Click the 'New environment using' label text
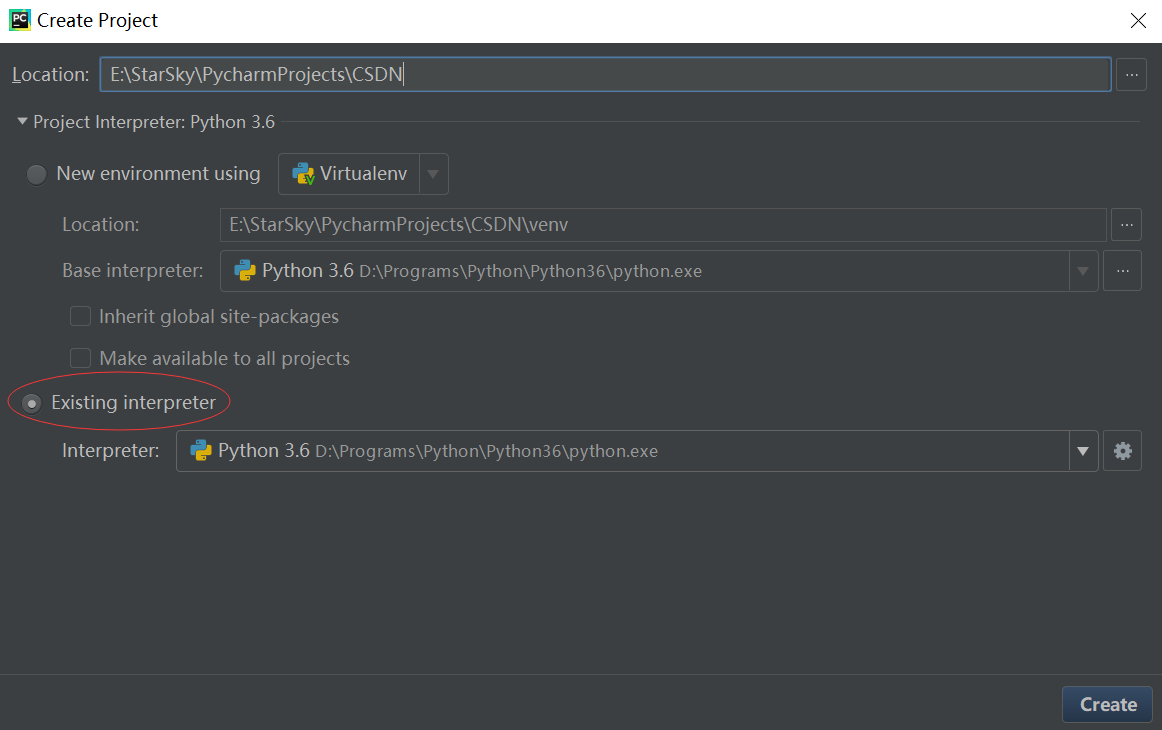The image size is (1162, 730). click(159, 173)
